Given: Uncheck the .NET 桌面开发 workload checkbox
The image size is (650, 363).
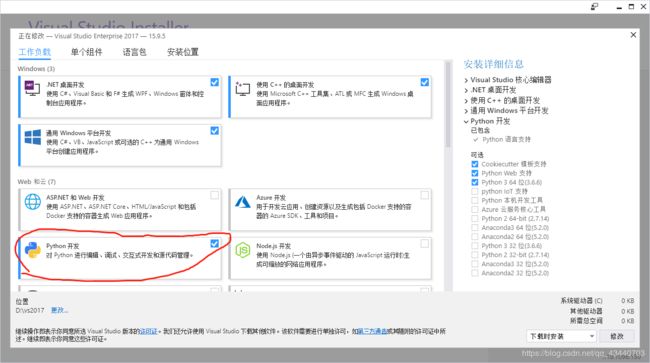Looking at the screenshot, I should [x=214, y=82].
